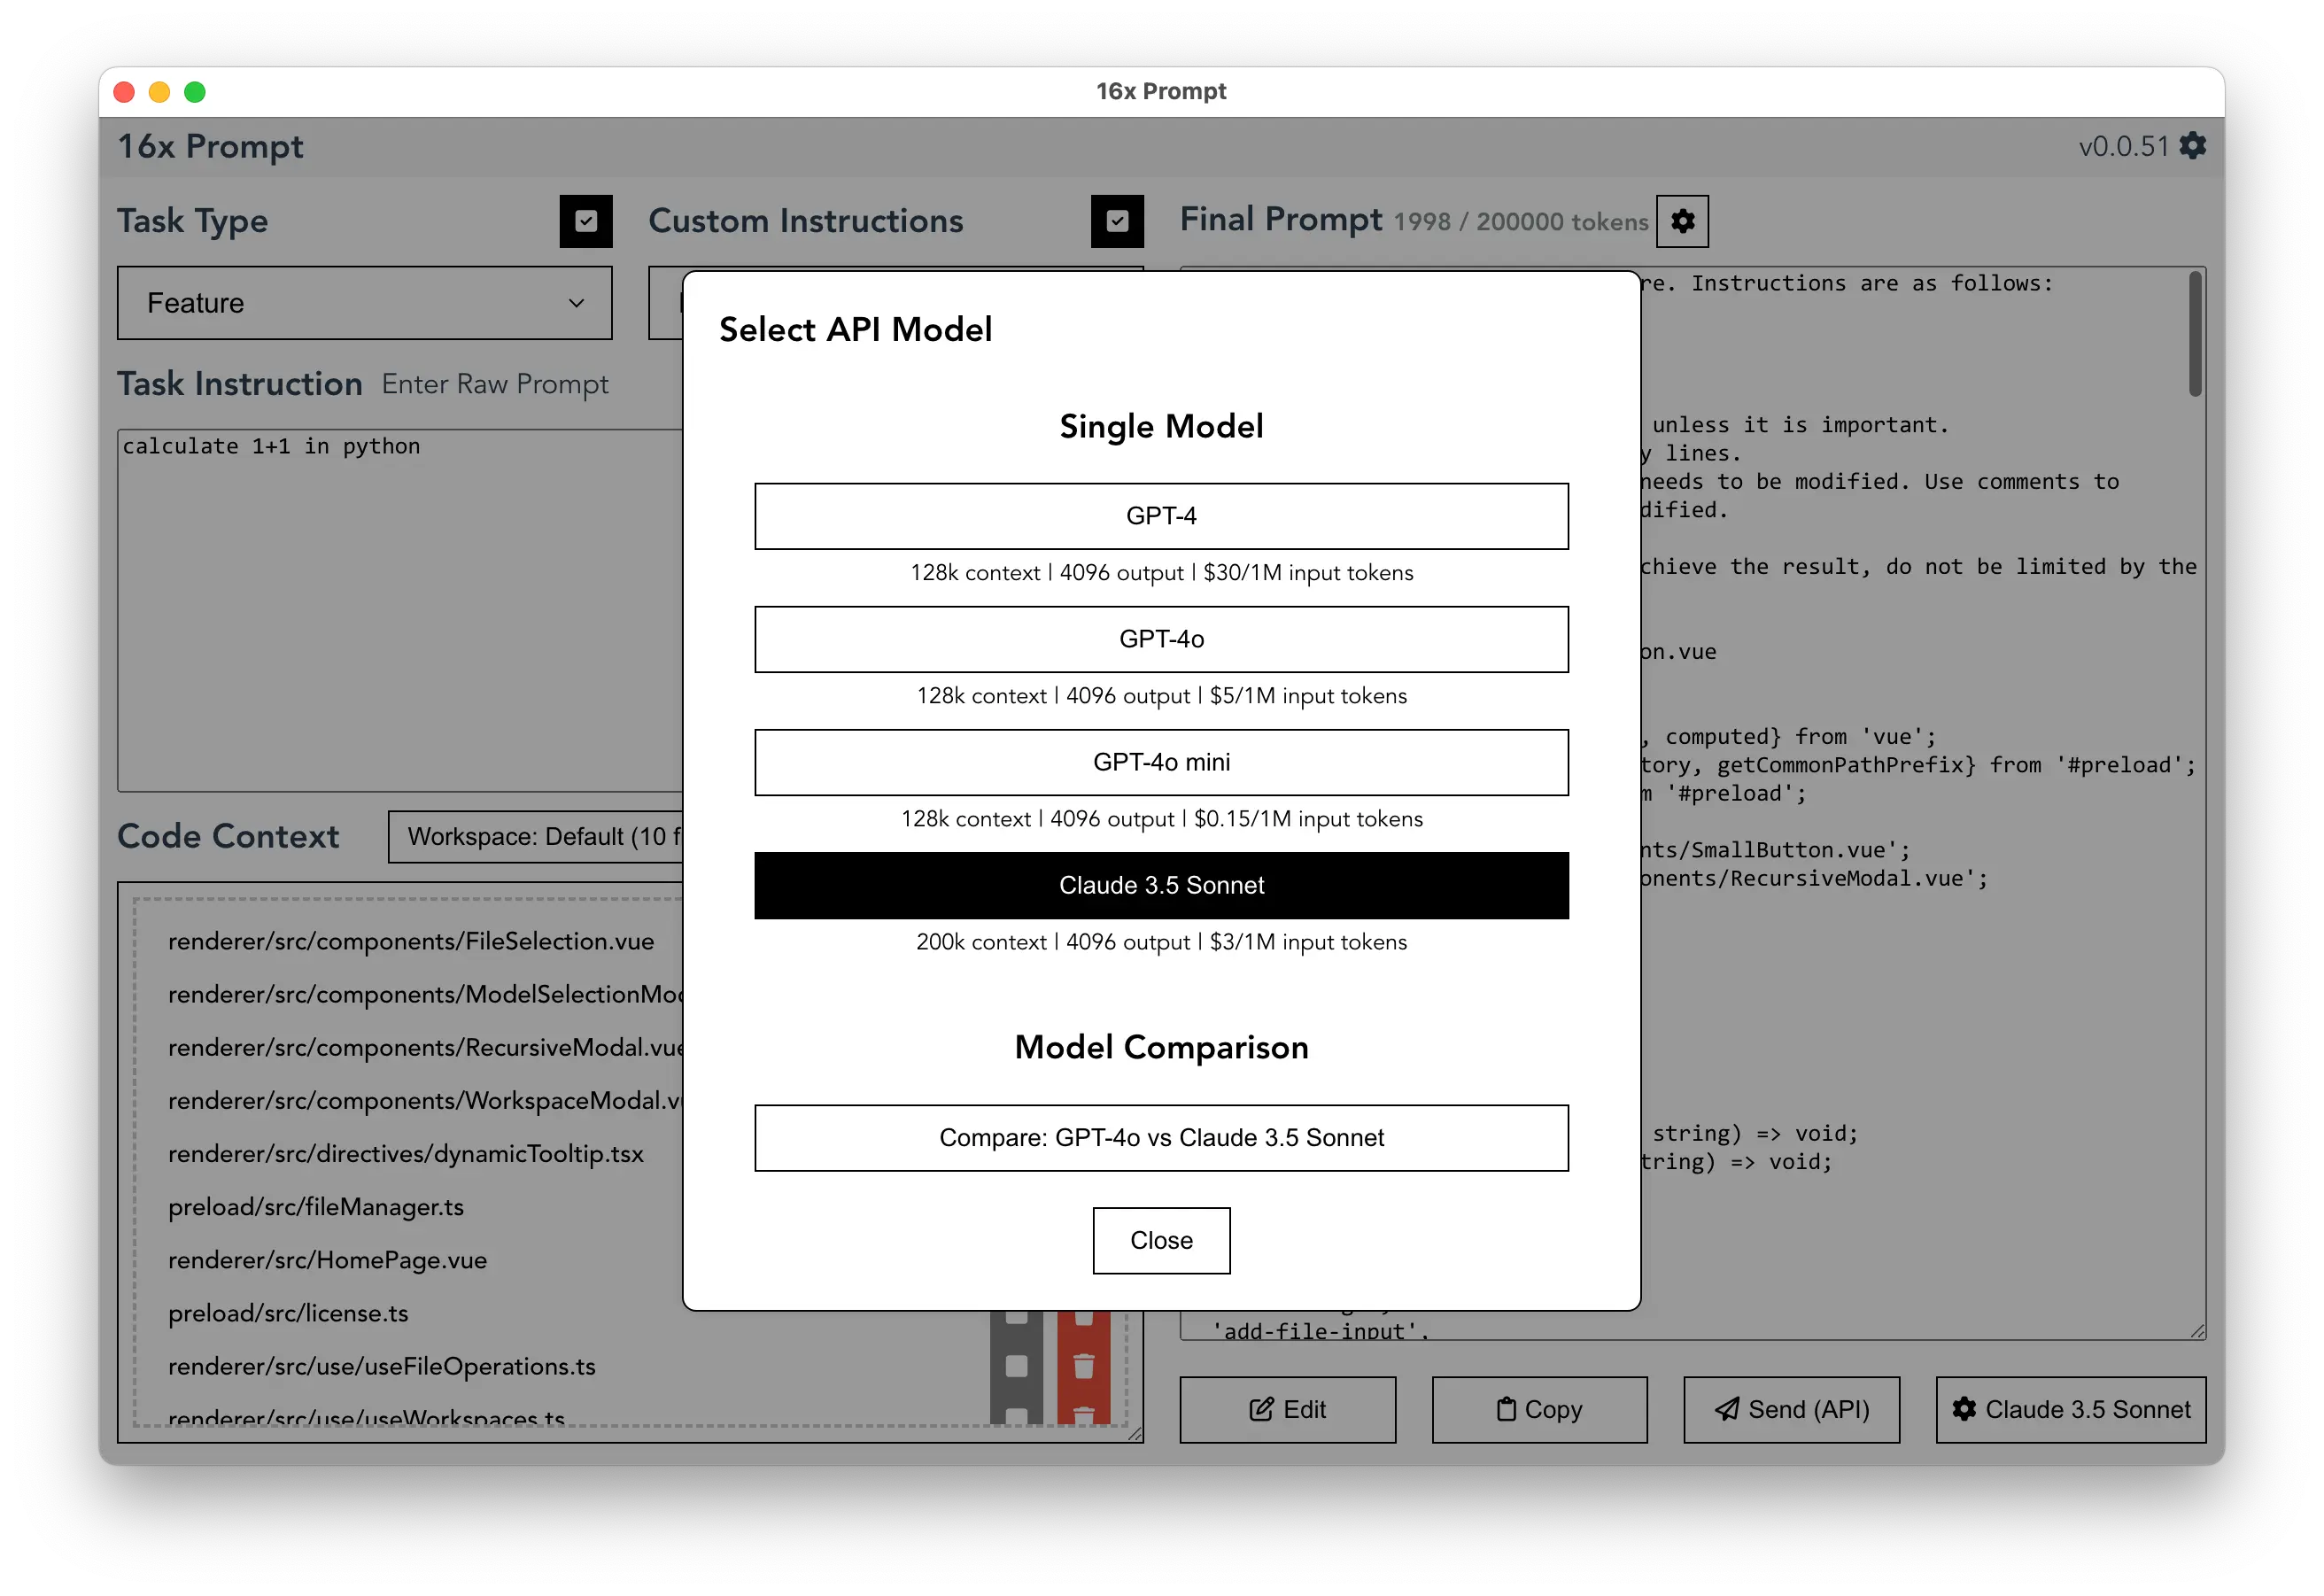
Task: Select the WorkspaceModal file row
Action: point(425,1100)
